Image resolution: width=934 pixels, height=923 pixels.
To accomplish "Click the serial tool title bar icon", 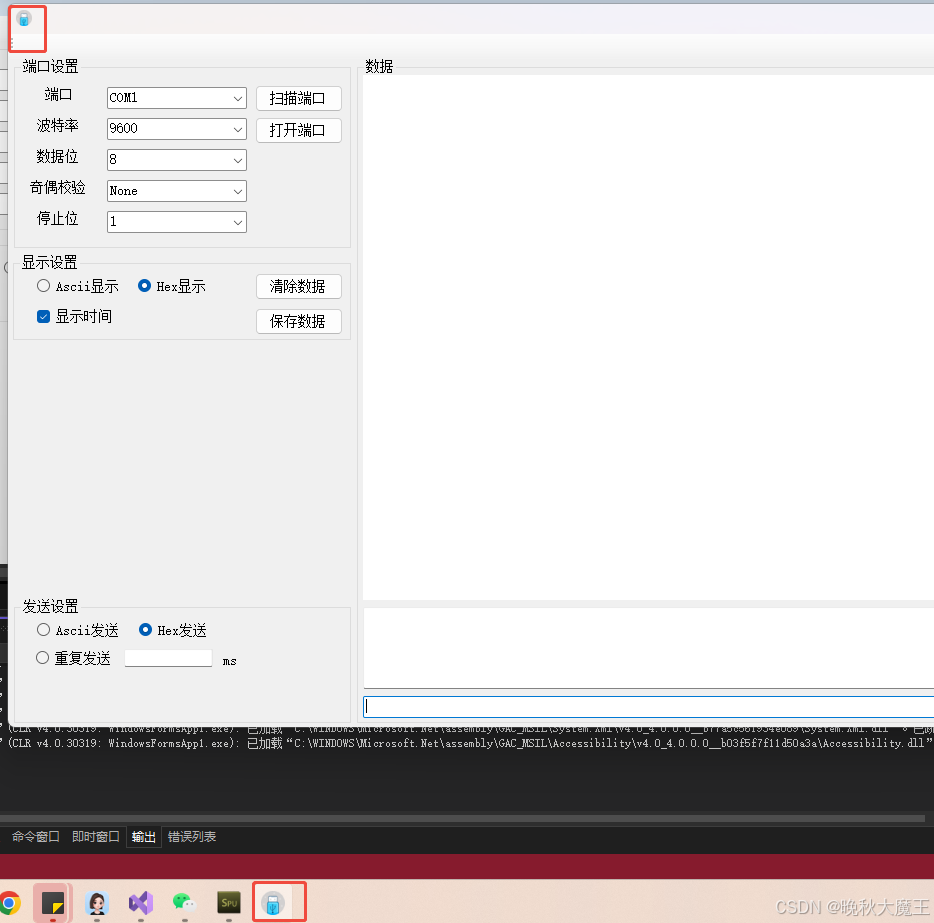I will (x=24, y=18).
